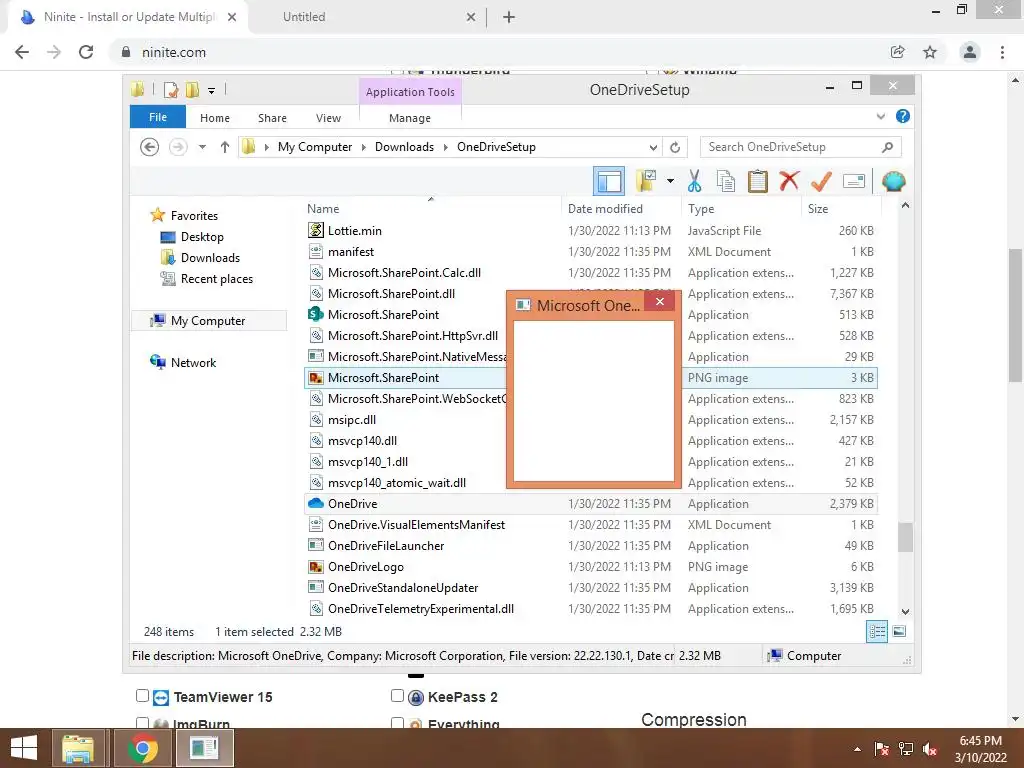Click the search magnifier in OneDriveSetup search
The image size is (1024, 768).
887,147
